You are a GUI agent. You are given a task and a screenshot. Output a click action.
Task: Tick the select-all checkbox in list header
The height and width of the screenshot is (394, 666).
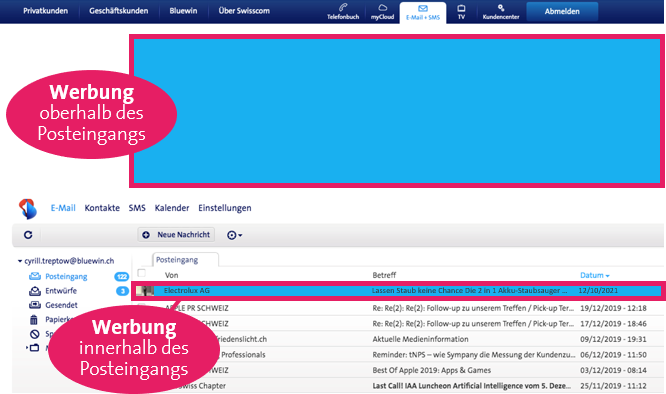point(142,273)
